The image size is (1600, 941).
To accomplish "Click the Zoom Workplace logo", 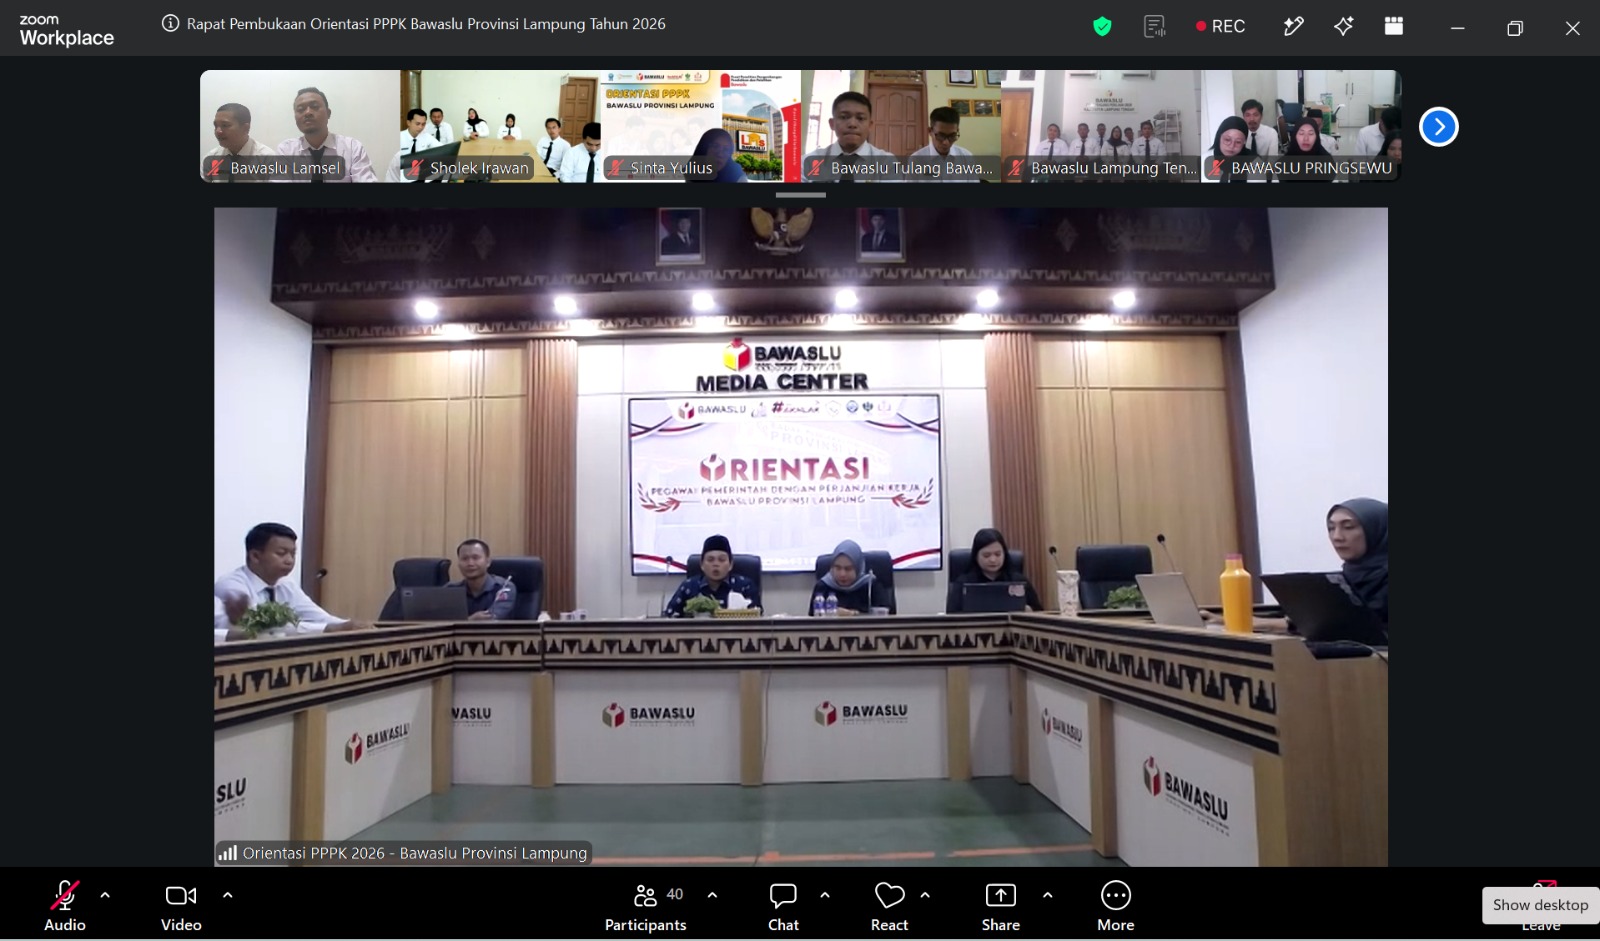I will coord(66,31).
